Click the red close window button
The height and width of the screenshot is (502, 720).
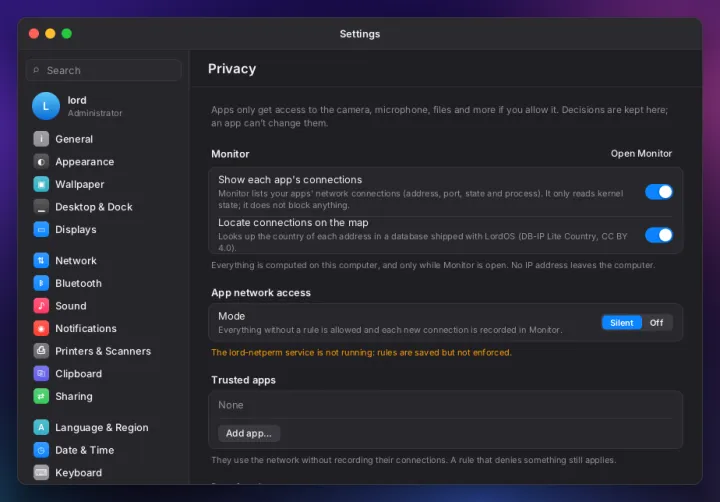[x=34, y=34]
